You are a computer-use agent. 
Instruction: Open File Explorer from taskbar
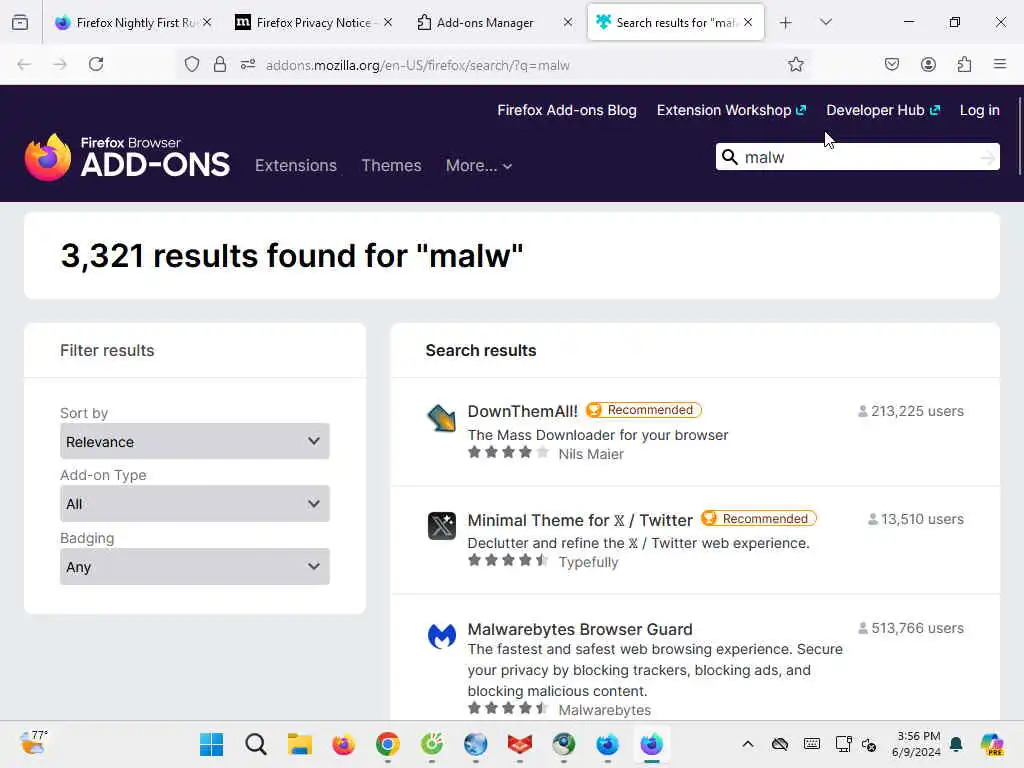tap(300, 744)
